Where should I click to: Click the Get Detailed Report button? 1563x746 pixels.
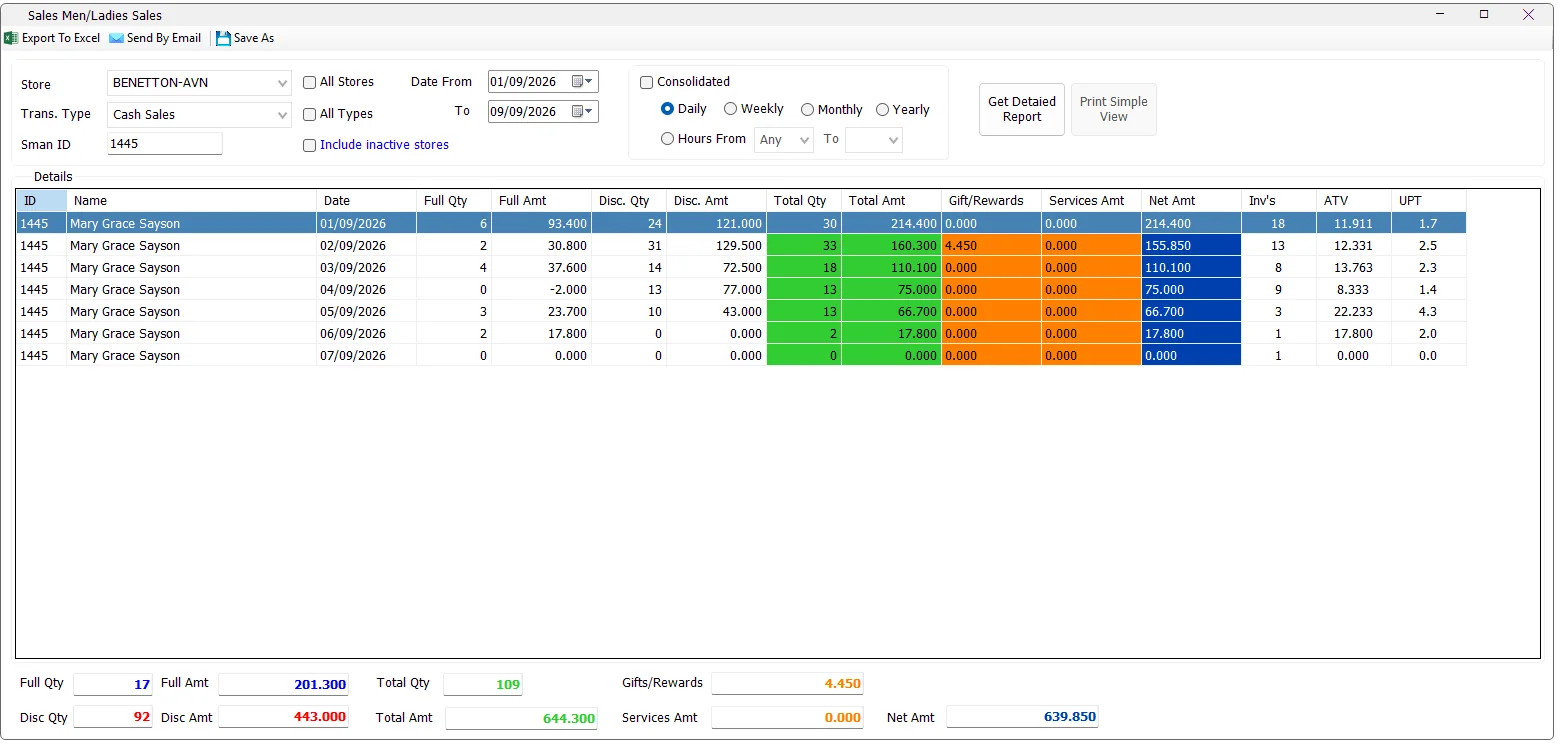click(x=1022, y=109)
